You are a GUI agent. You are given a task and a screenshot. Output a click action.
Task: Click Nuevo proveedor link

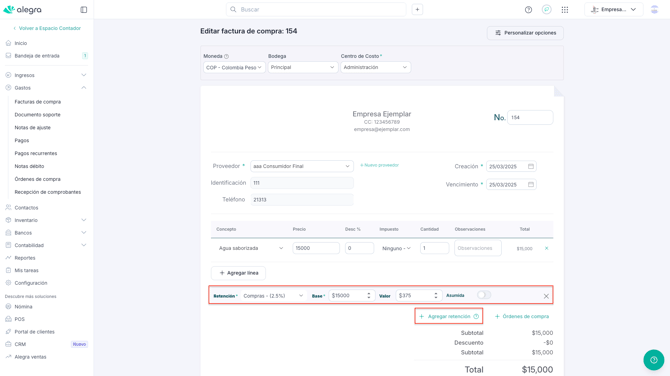click(379, 165)
